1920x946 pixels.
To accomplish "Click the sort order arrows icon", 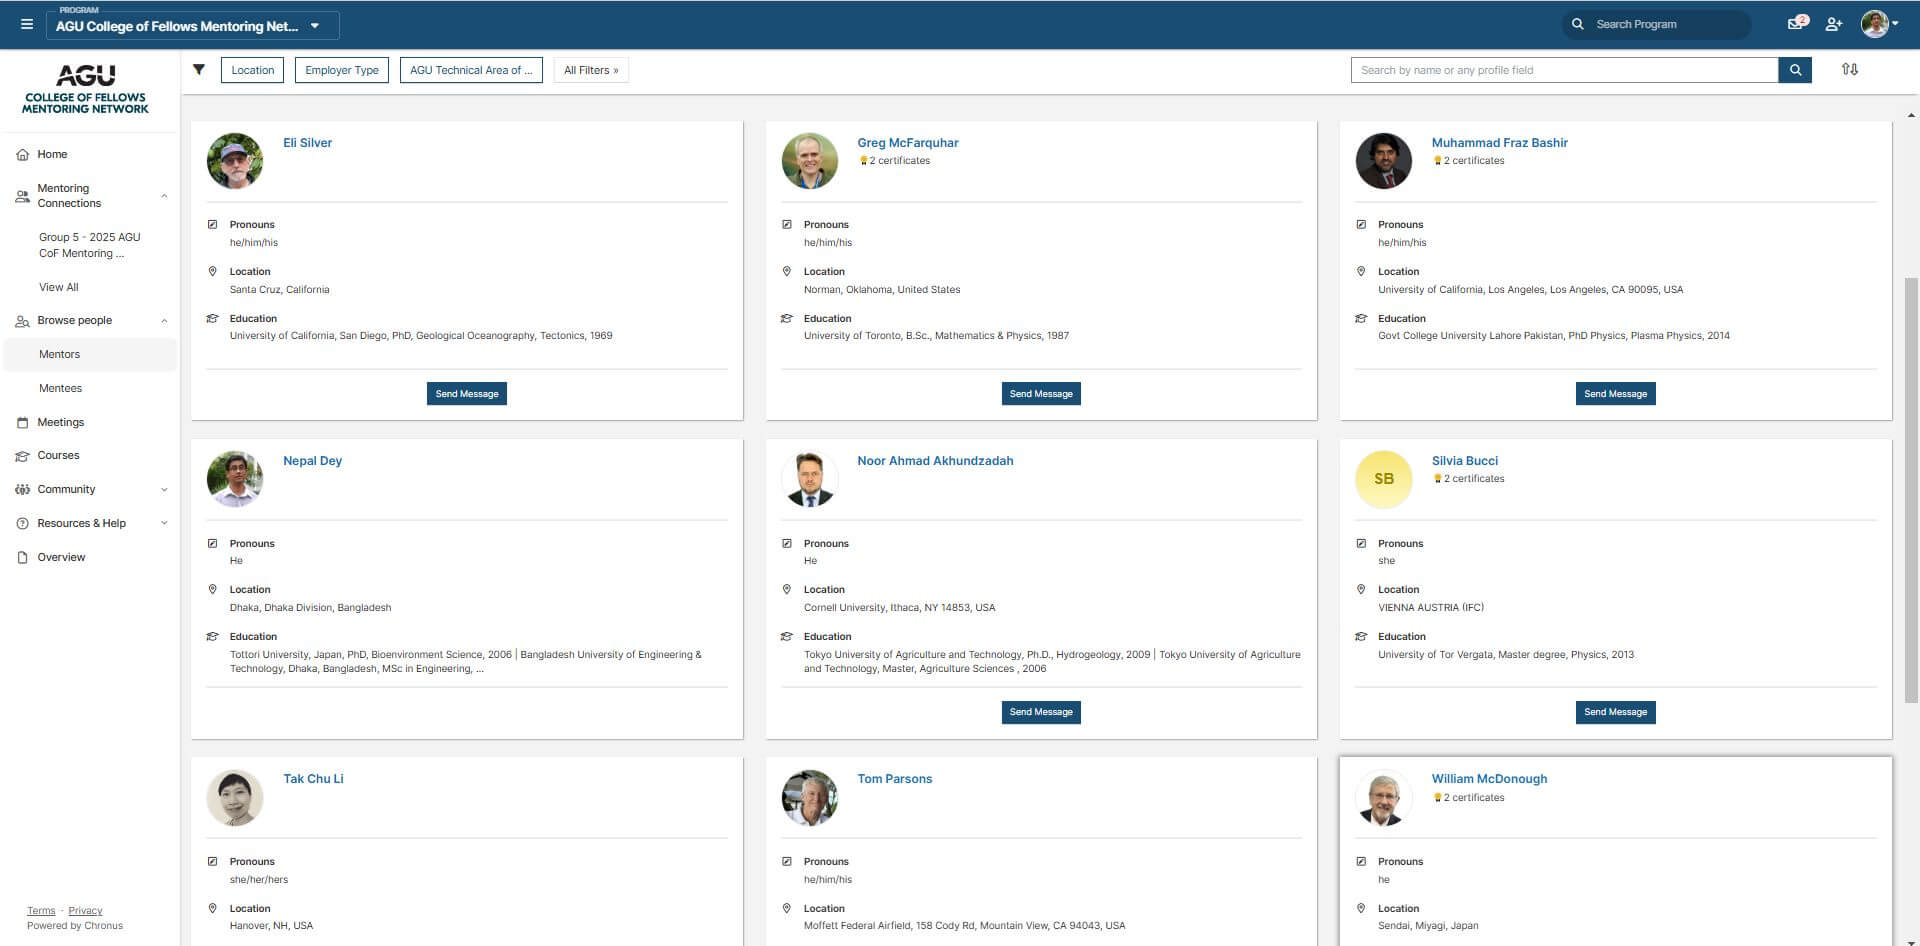I will [1849, 70].
